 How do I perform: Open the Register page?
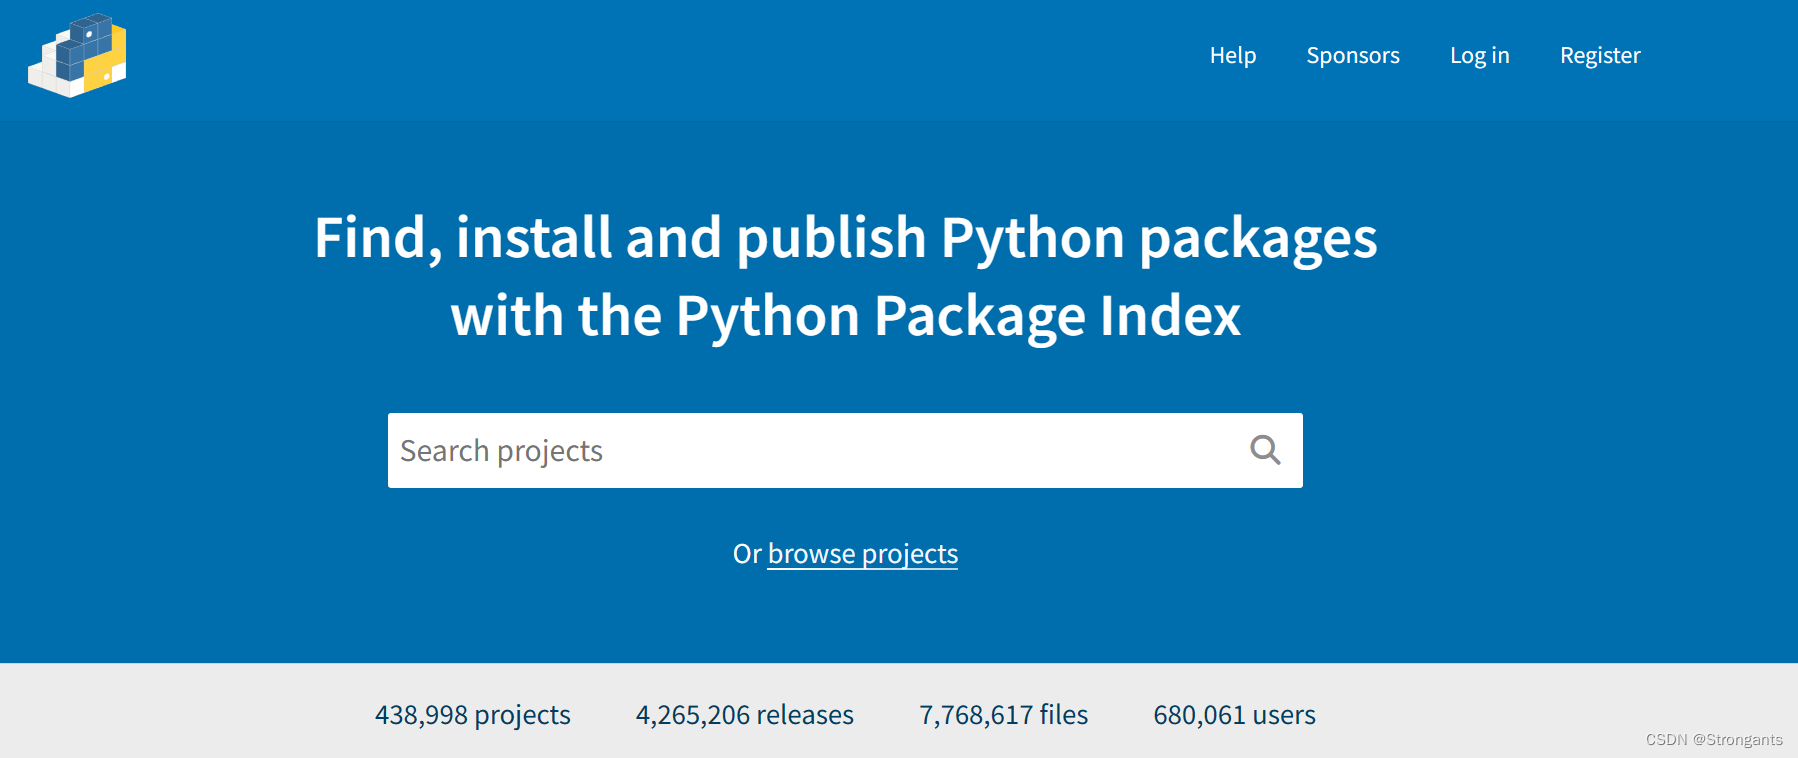[1599, 56]
